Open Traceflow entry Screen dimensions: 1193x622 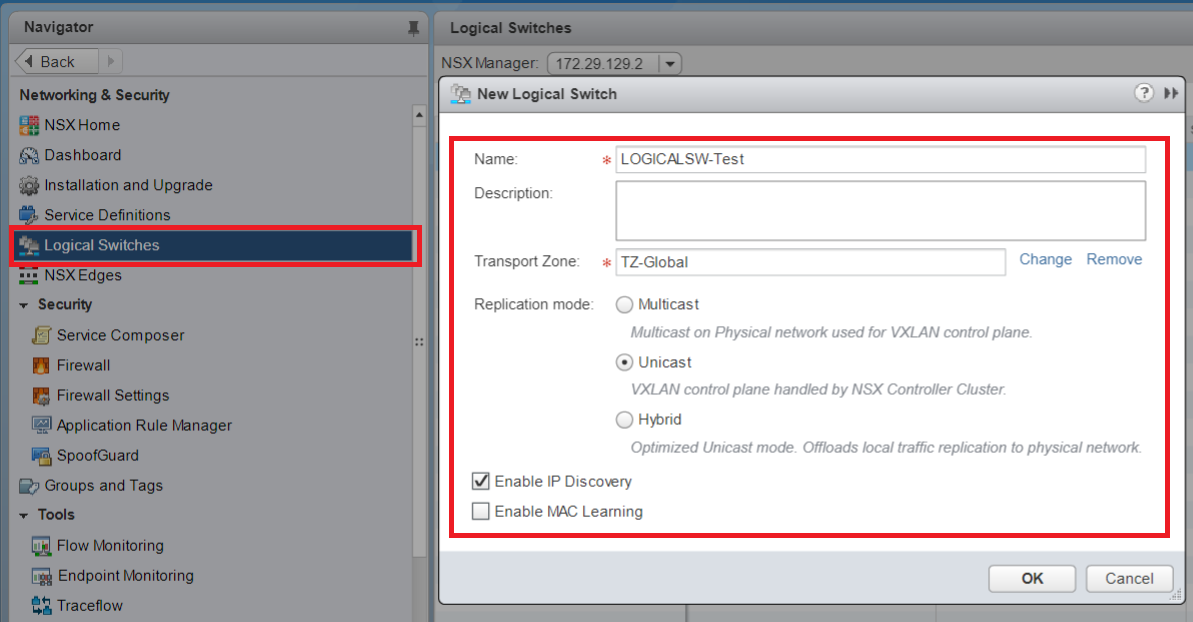click(90, 606)
